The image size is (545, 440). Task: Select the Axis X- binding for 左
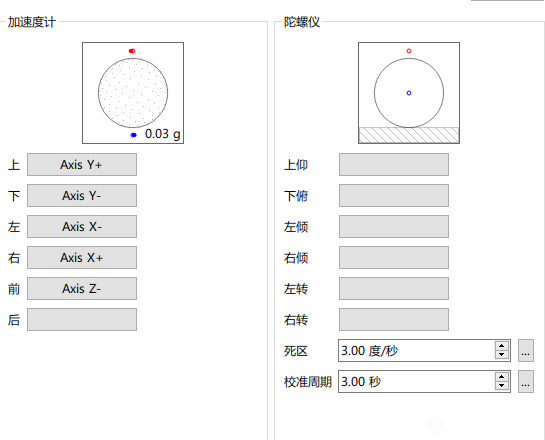(82, 226)
